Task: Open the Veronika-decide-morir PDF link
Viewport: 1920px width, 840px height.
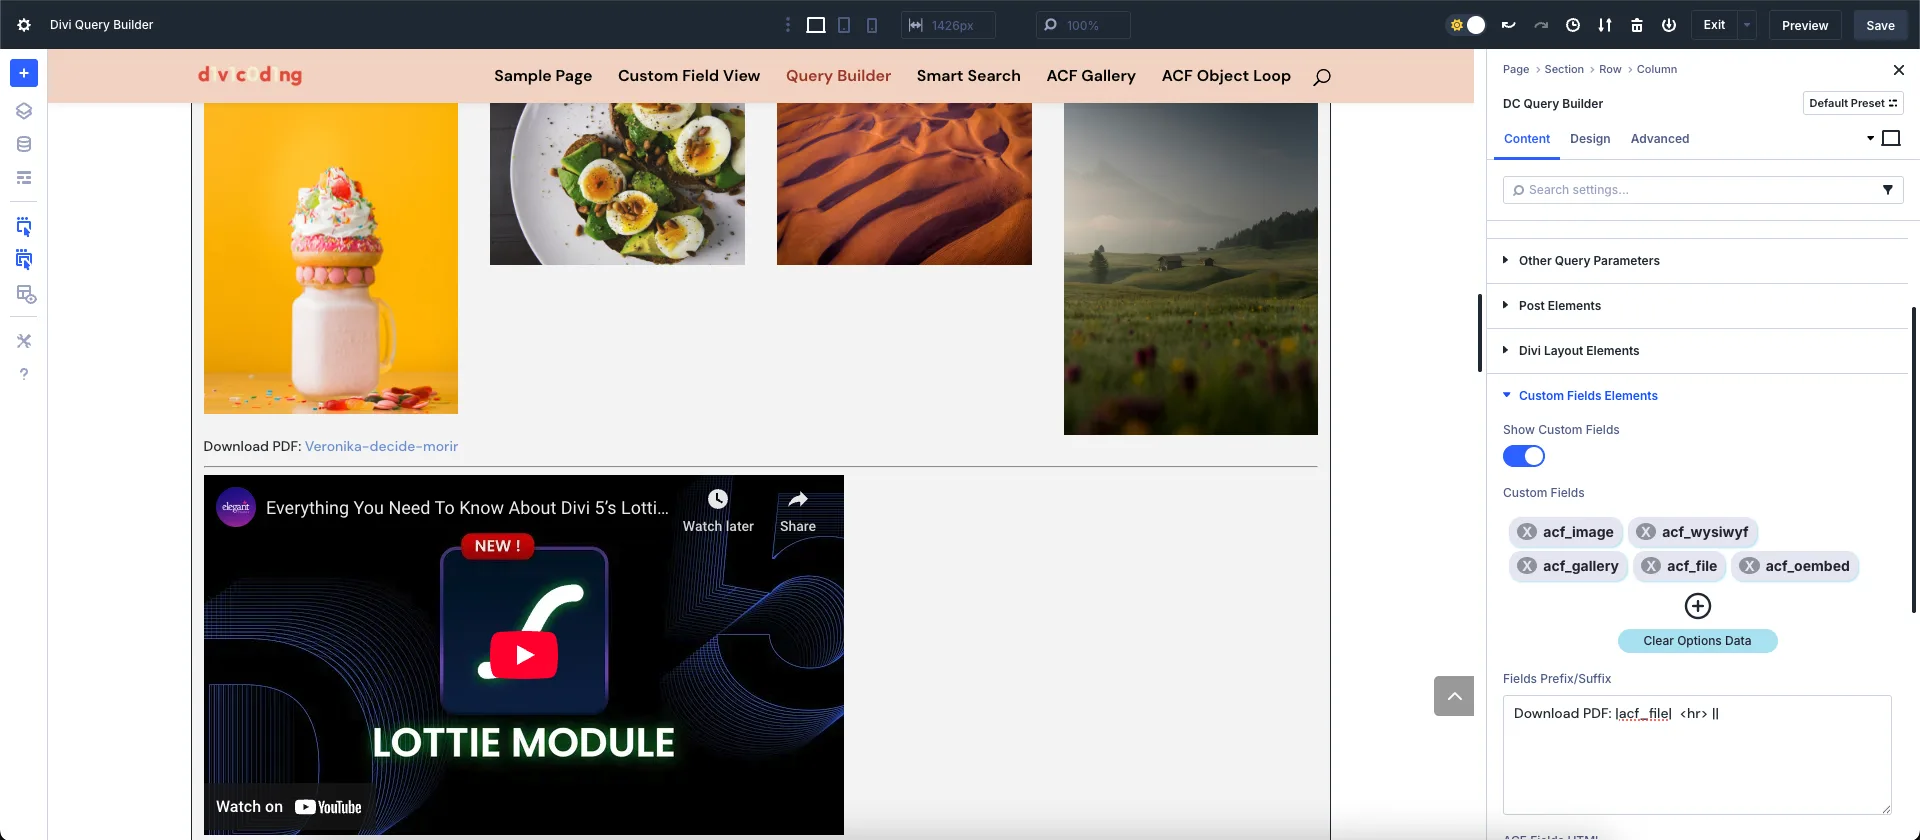Action: click(381, 447)
